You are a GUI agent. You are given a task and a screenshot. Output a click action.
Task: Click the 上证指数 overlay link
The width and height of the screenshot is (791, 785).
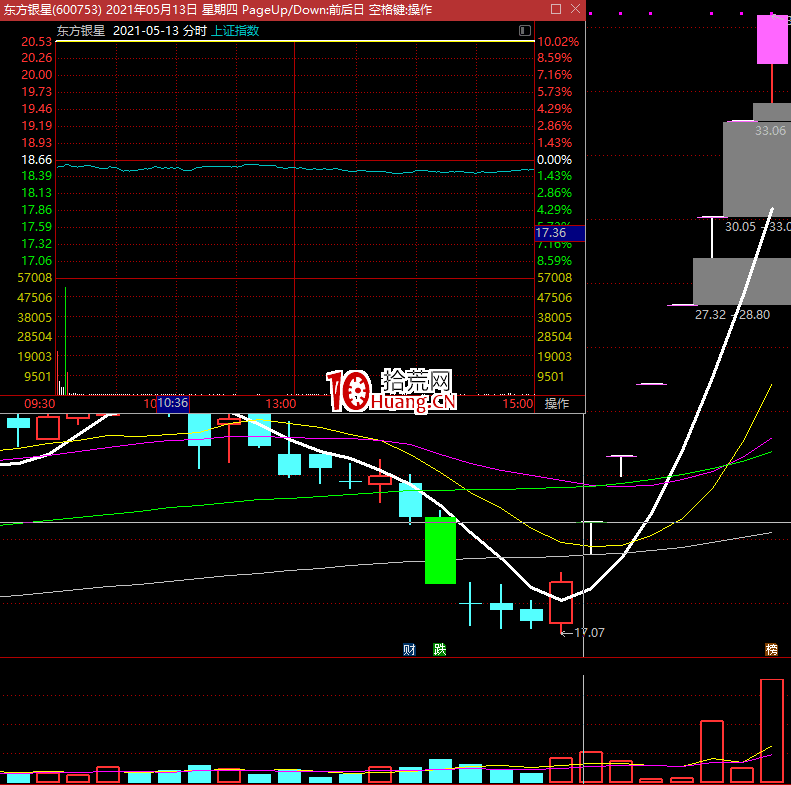[235, 31]
